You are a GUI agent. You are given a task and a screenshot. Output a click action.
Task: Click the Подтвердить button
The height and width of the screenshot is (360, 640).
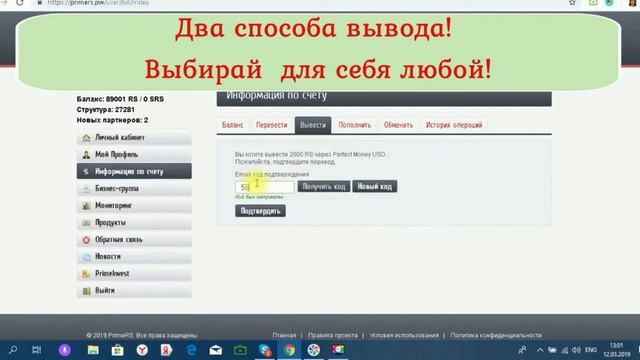tap(260, 211)
